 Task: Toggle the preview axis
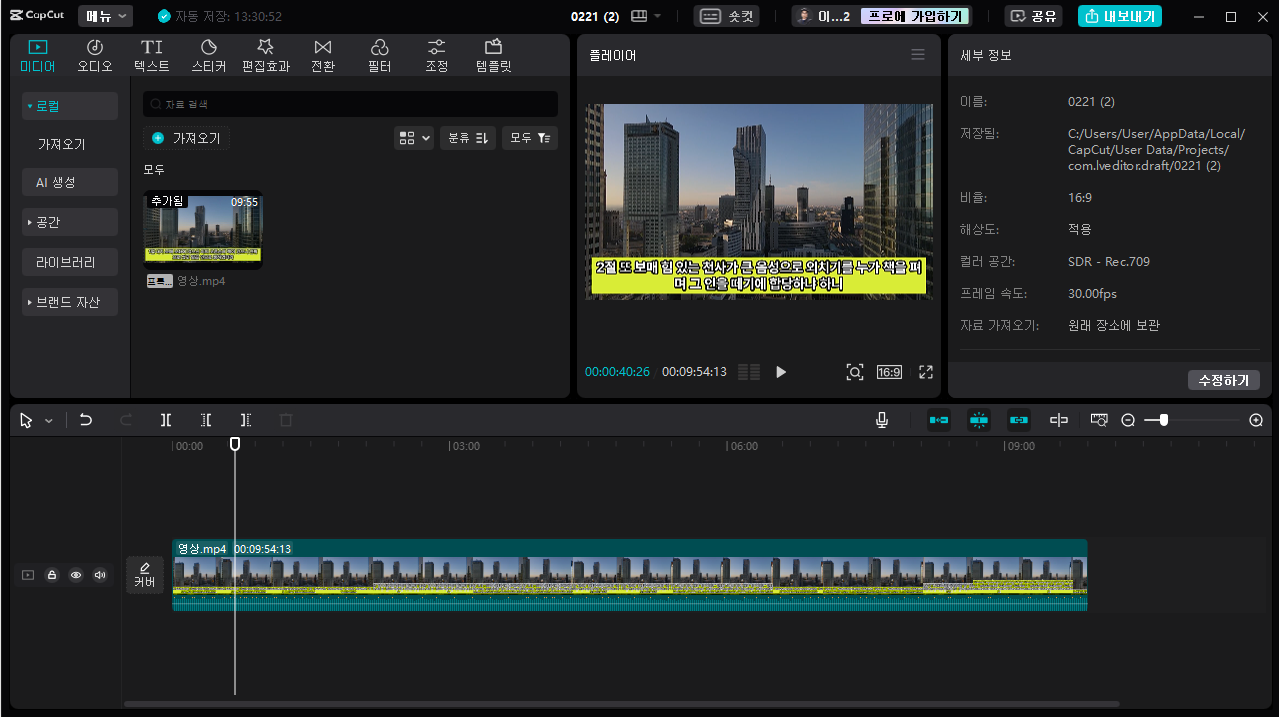pyautogui.click(x=1059, y=421)
